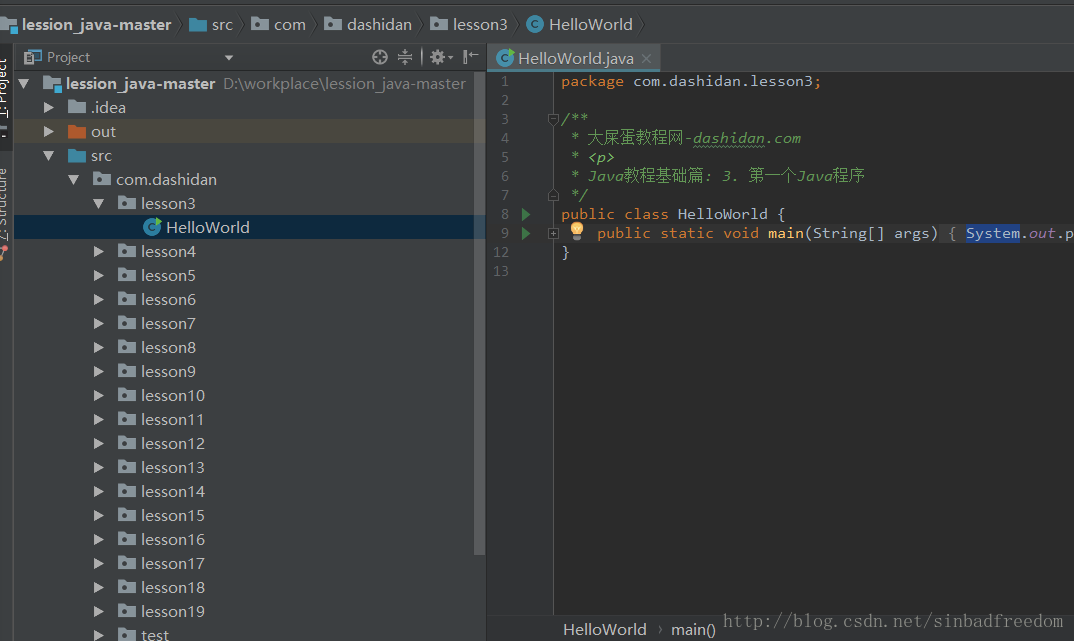Click lession_java-master in the breadcrumb
Screen dimensions: 1074x641
pos(97,25)
